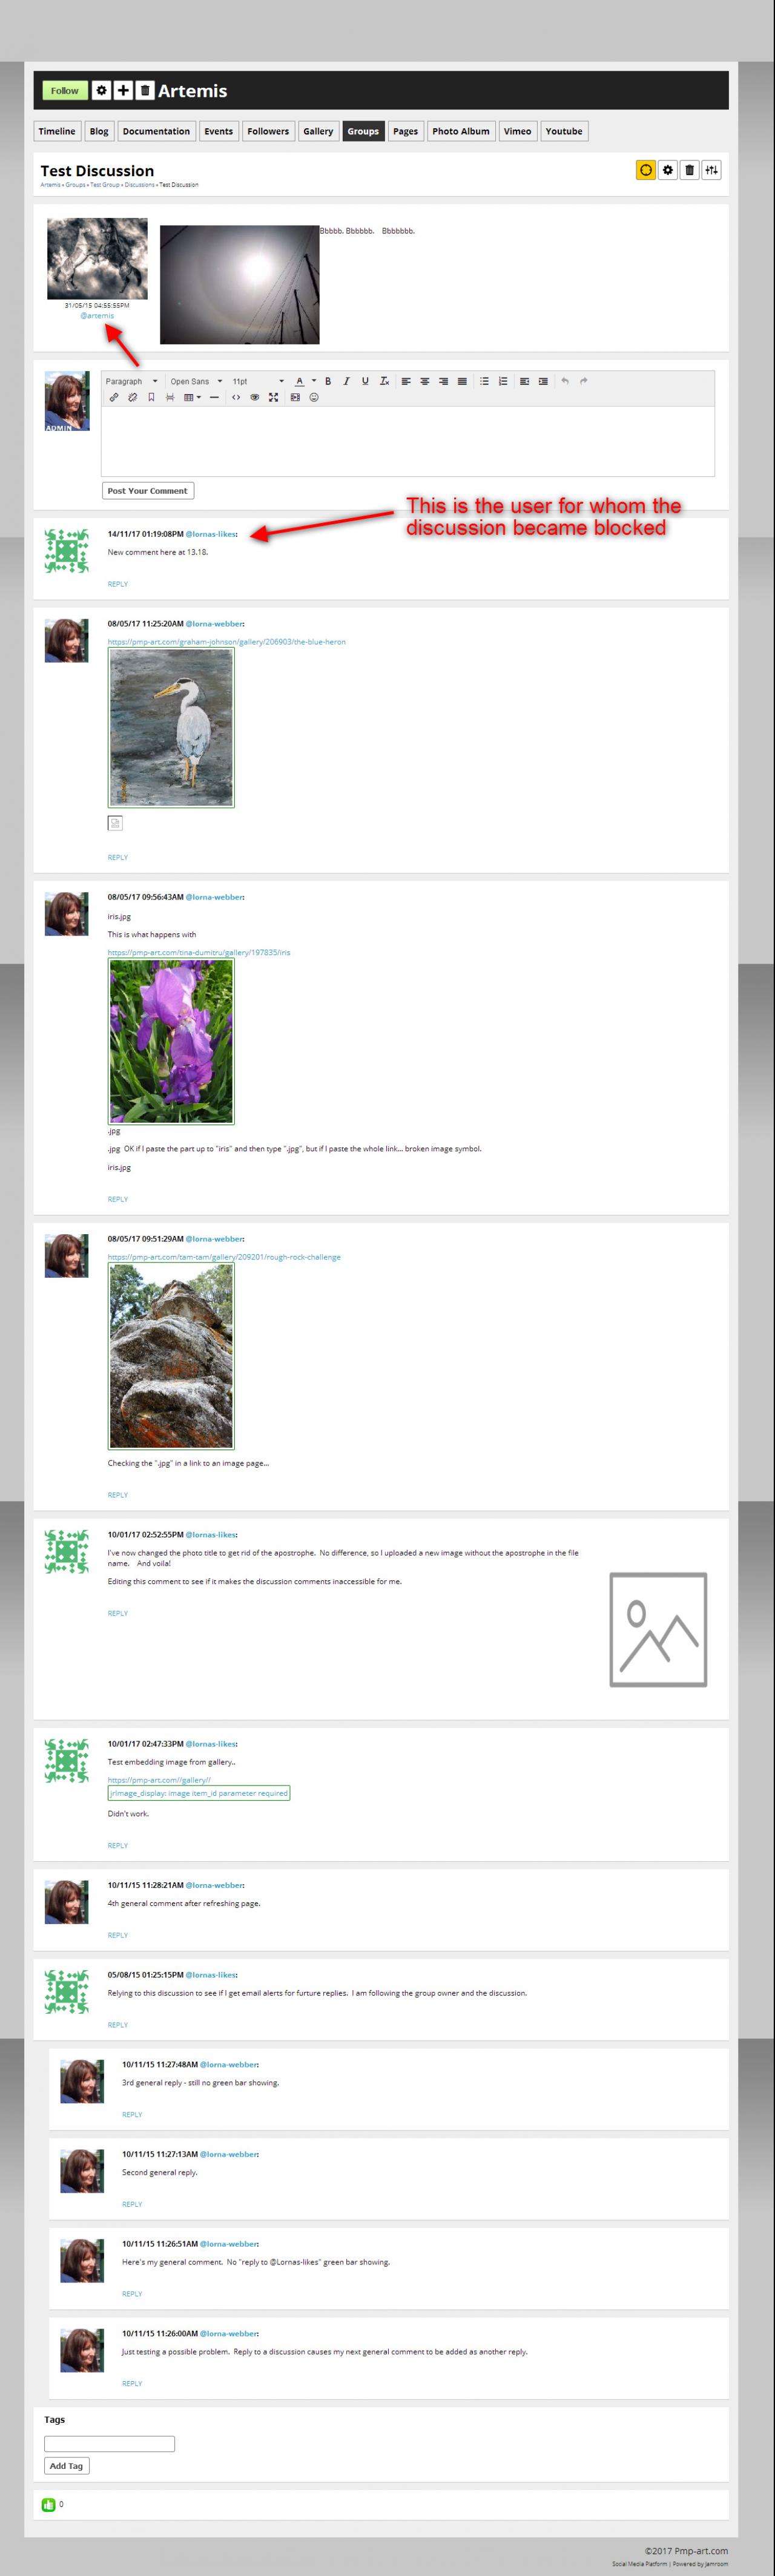
Task: Open source code view icon
Action: point(236,397)
